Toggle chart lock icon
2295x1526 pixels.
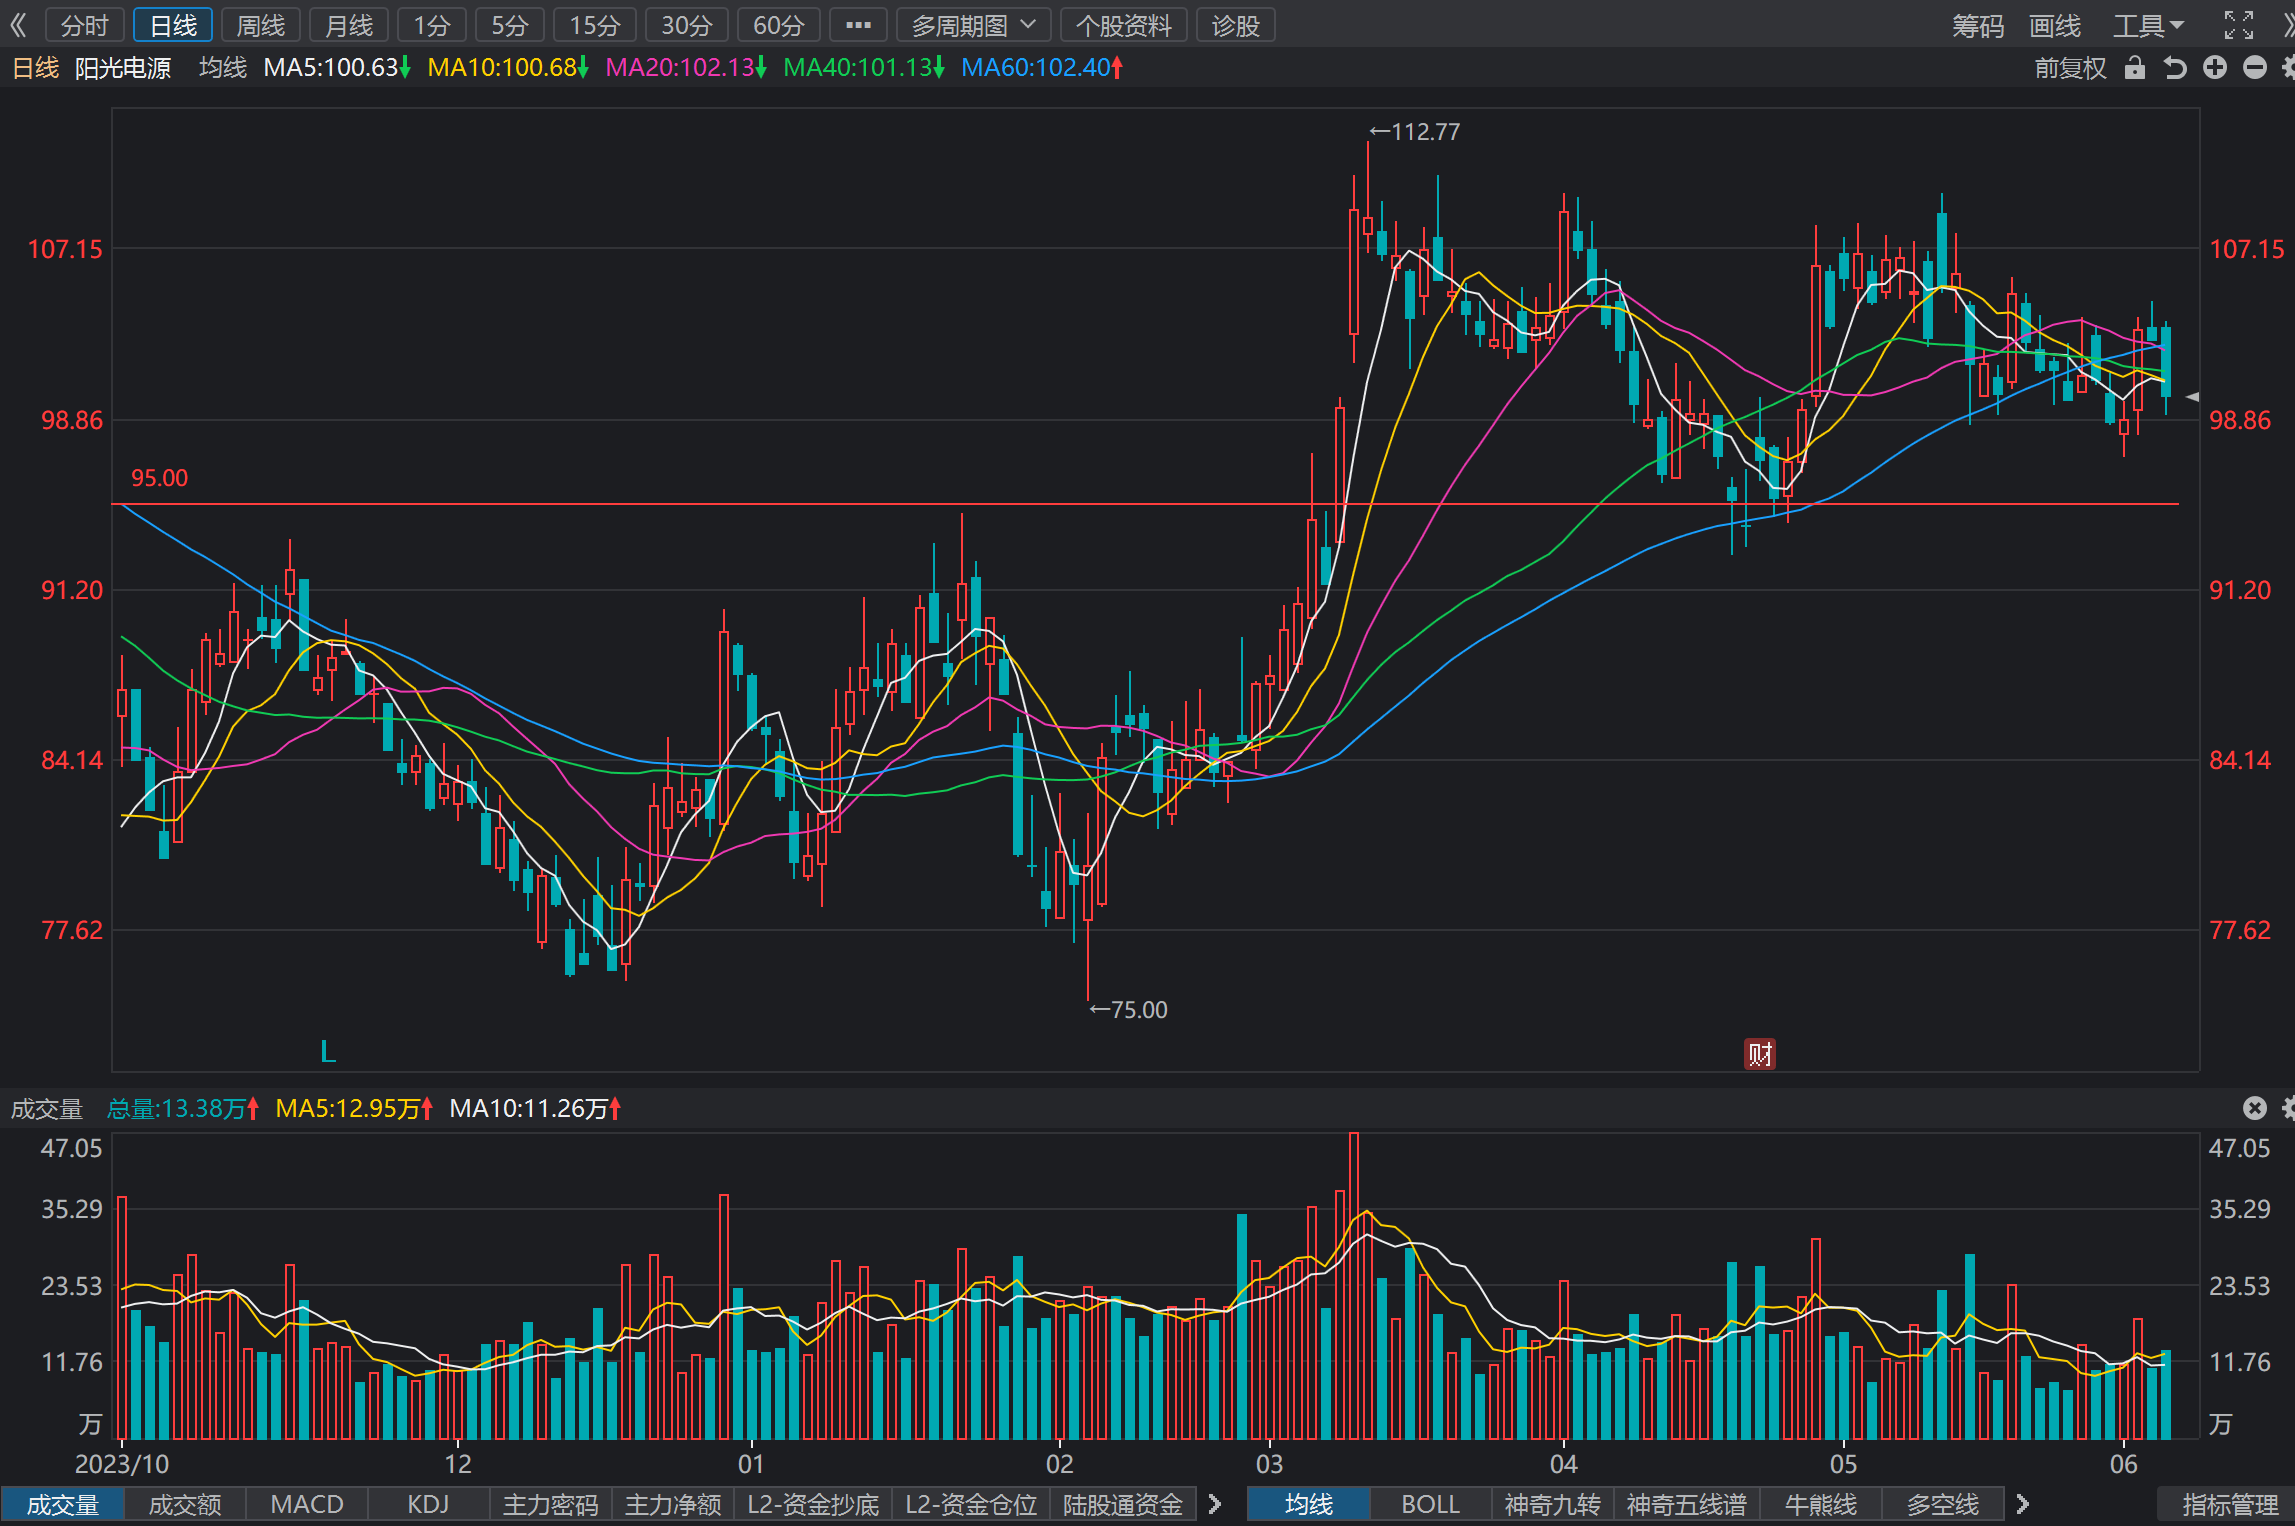2135,68
